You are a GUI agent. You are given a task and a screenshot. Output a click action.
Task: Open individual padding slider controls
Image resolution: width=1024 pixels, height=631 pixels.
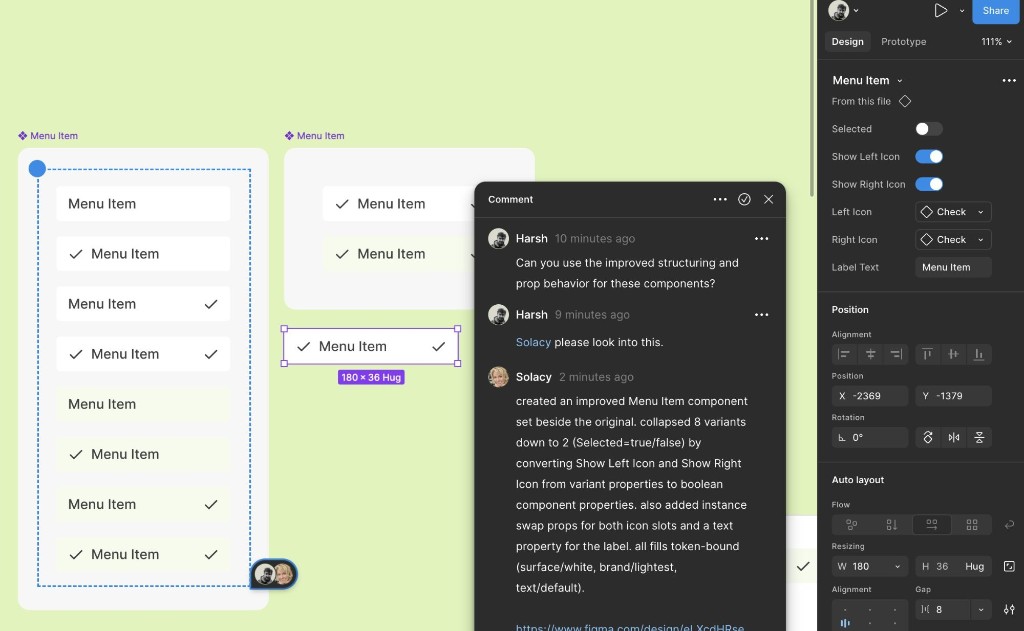[x=1009, y=609]
